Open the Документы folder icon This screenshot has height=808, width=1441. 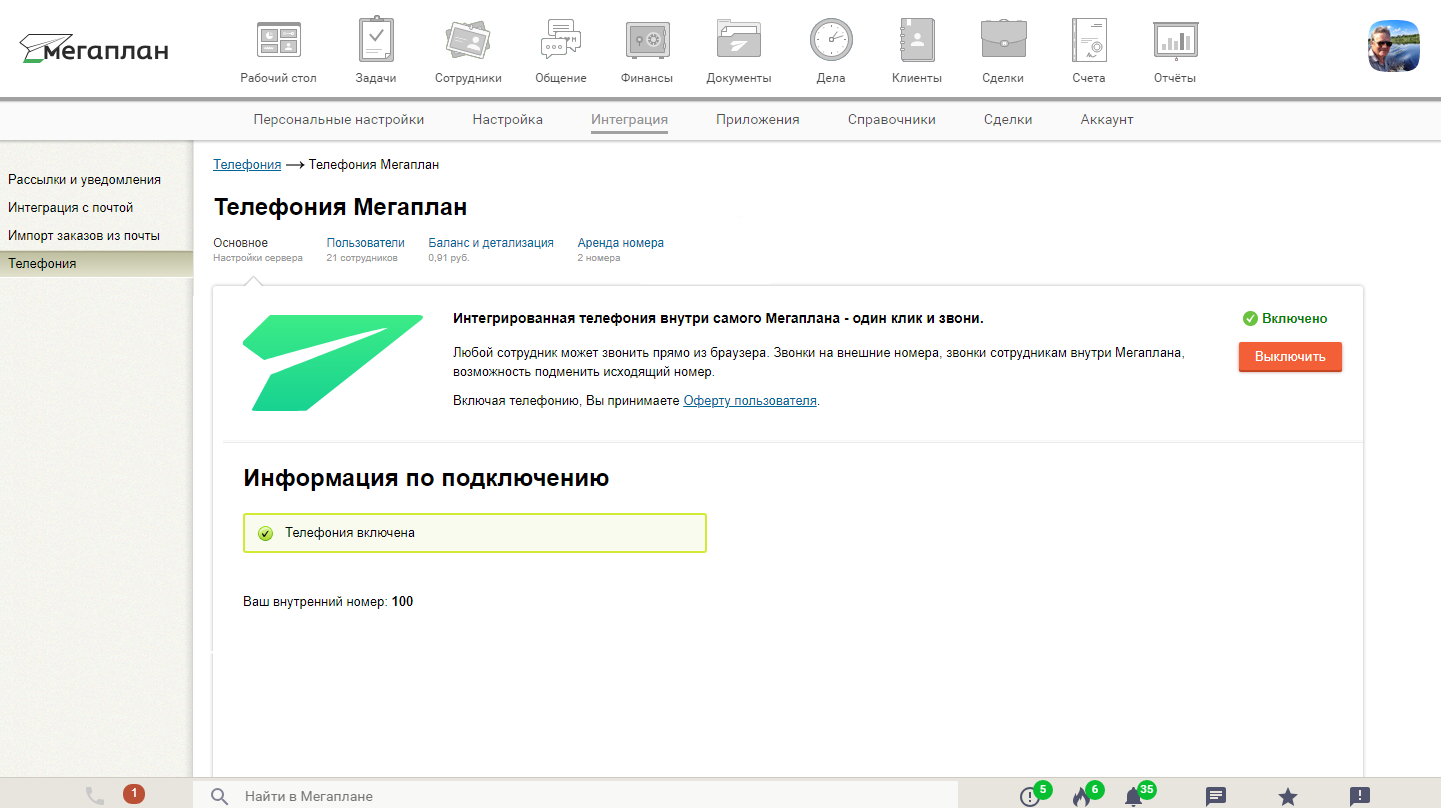739,40
